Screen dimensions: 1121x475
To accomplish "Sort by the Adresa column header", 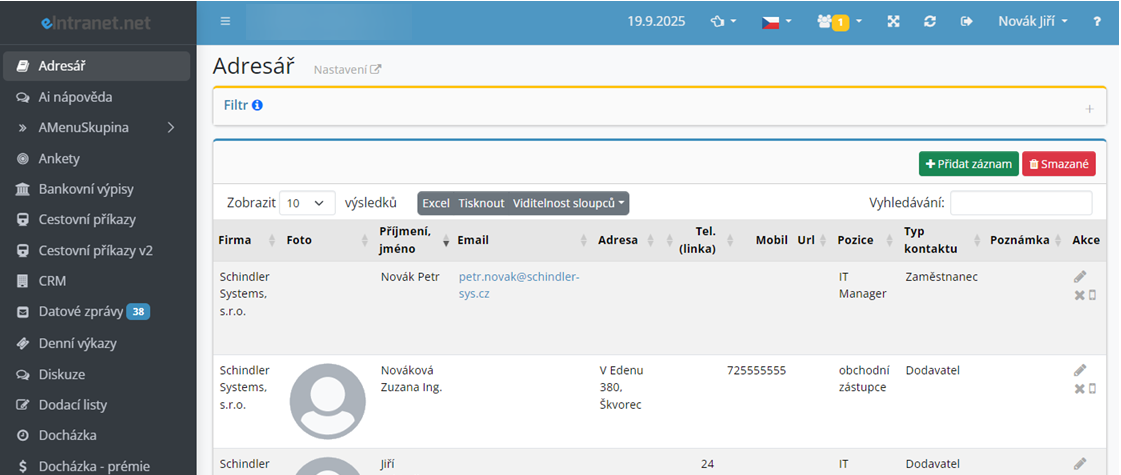I will 626,240.
